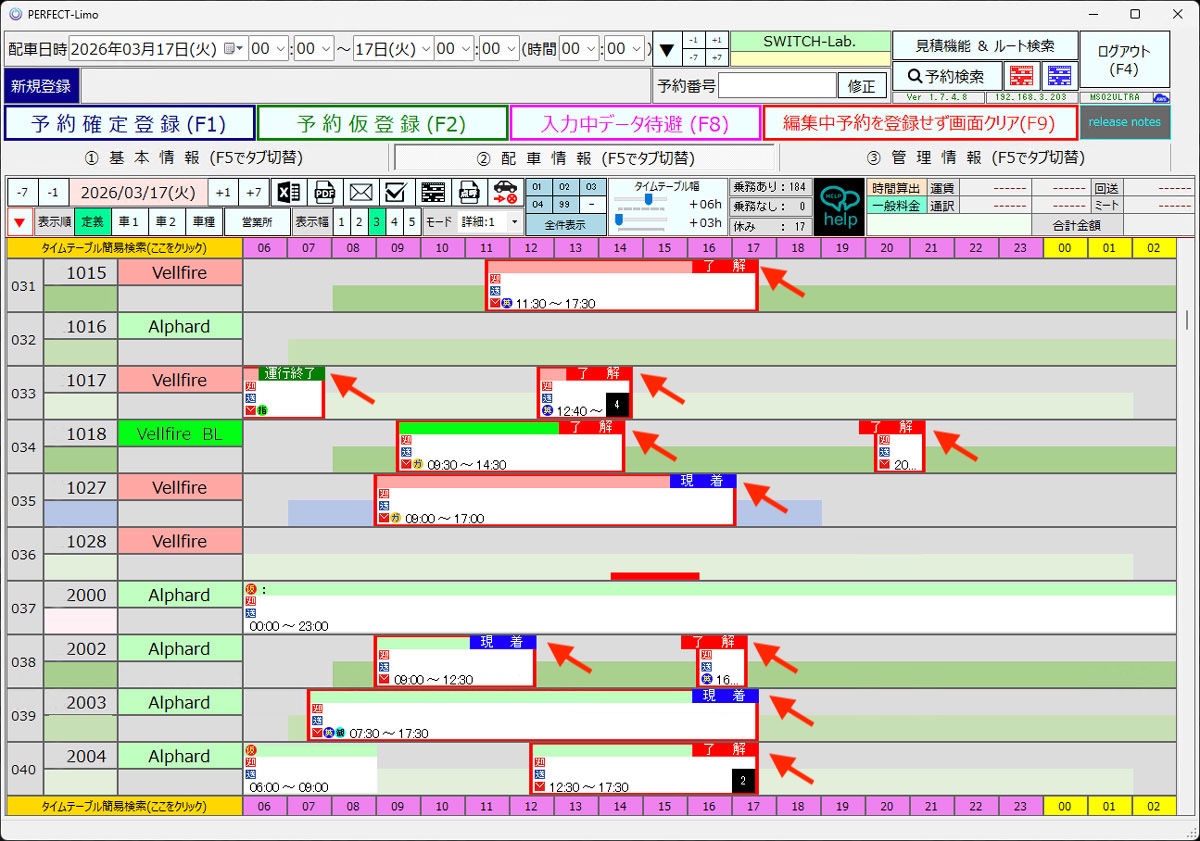Viewport: 1200px width, 841px height.
Task: Click the blue timetable grid icon
Action: coord(1058,76)
